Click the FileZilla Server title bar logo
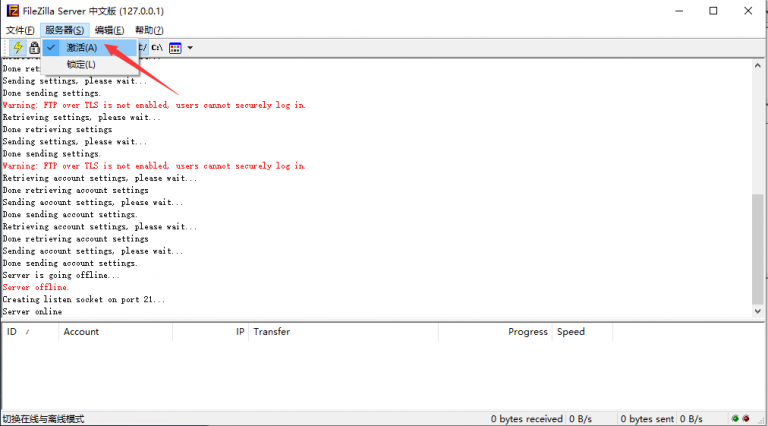 pos(12,11)
